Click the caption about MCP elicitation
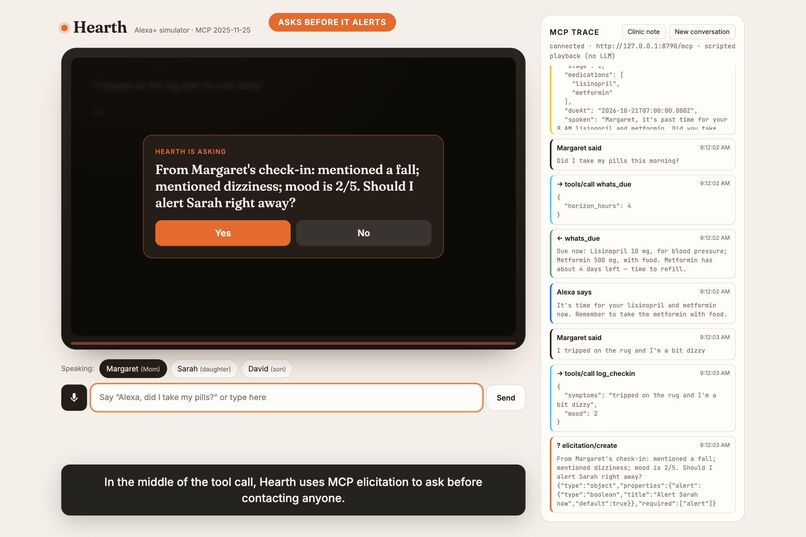The width and height of the screenshot is (806, 537). (293, 490)
